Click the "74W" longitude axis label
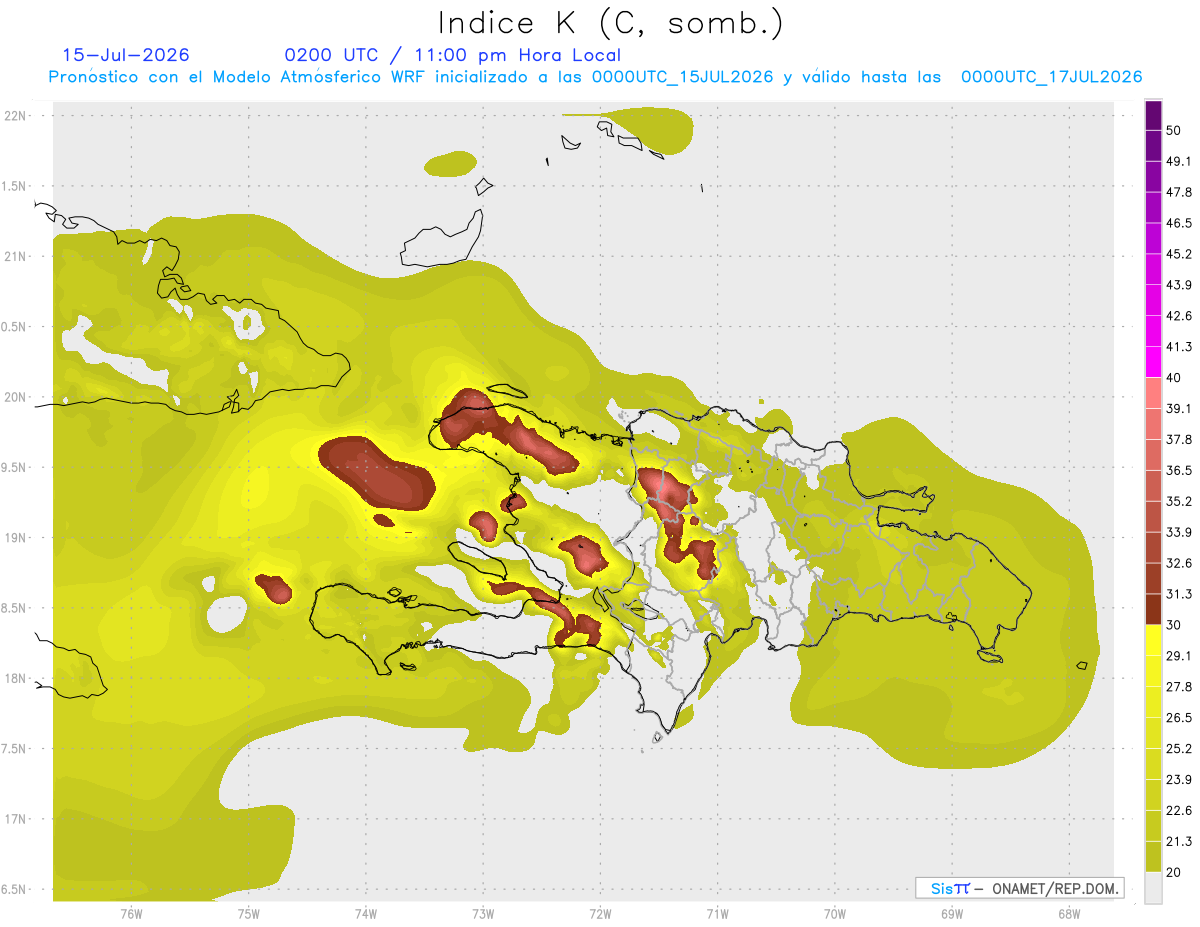1200x927 pixels. click(x=365, y=913)
